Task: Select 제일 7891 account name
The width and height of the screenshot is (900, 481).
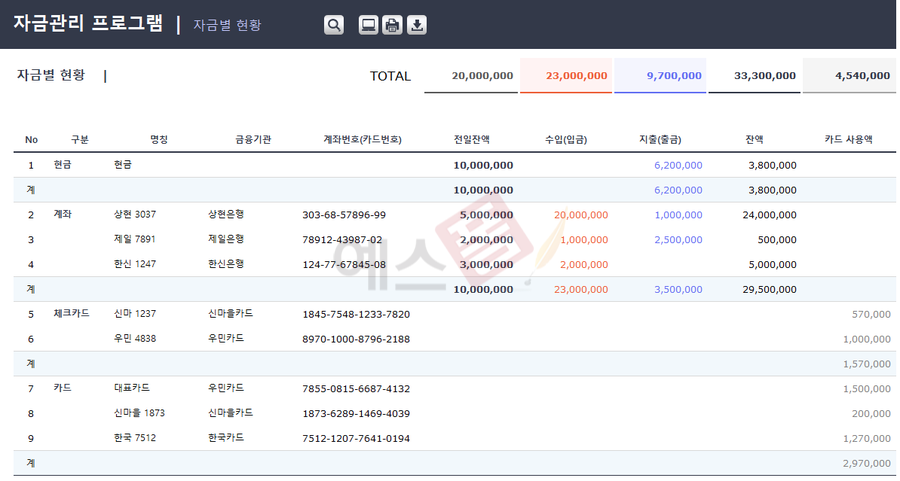Action: [x=135, y=239]
